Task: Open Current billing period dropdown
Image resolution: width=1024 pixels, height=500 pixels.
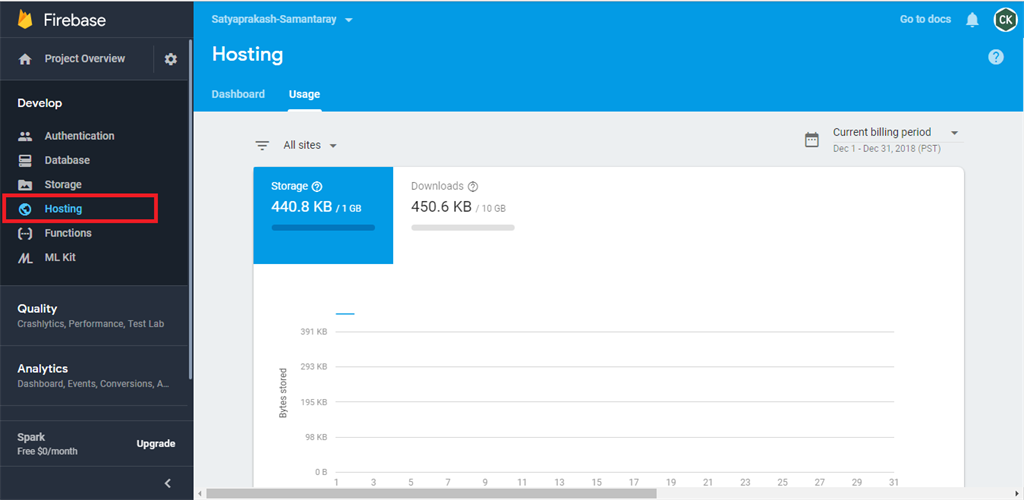Action: point(896,133)
